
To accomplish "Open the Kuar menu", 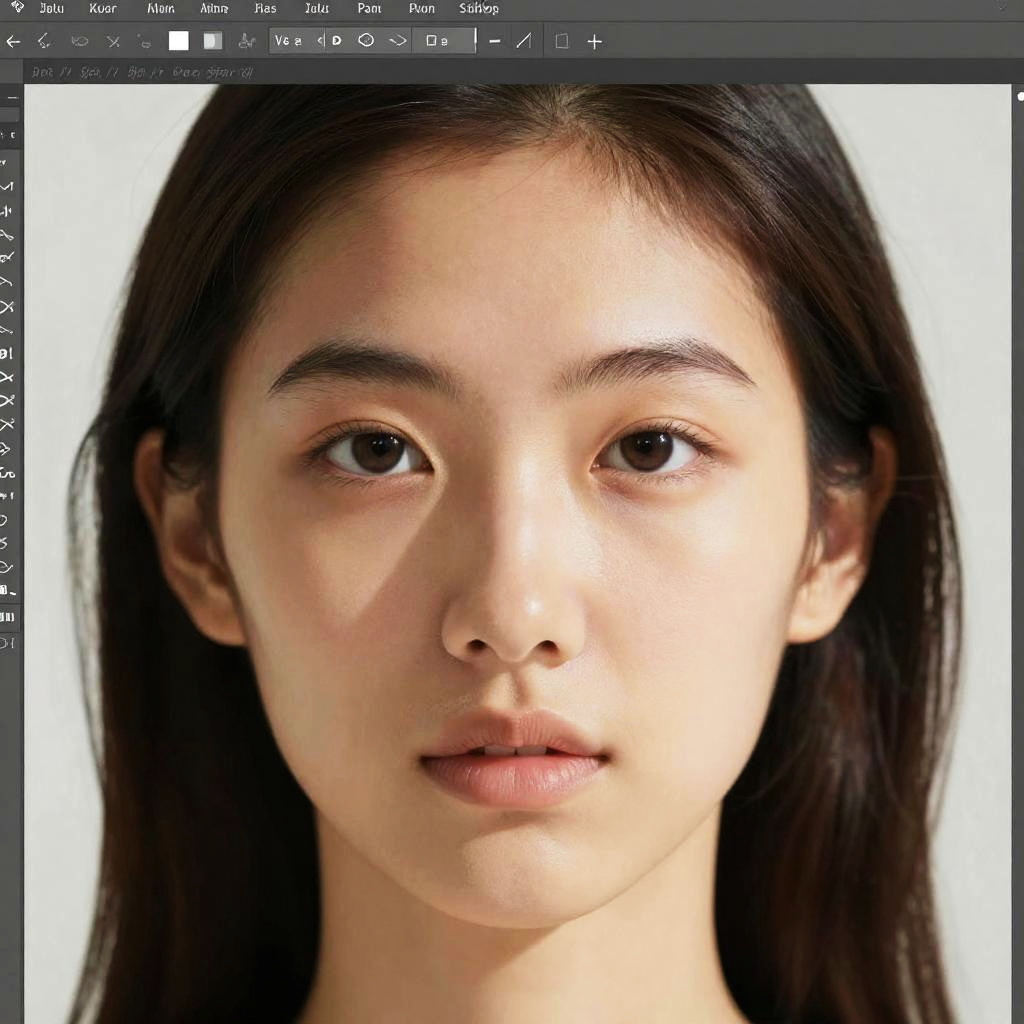I will pyautogui.click(x=102, y=8).
